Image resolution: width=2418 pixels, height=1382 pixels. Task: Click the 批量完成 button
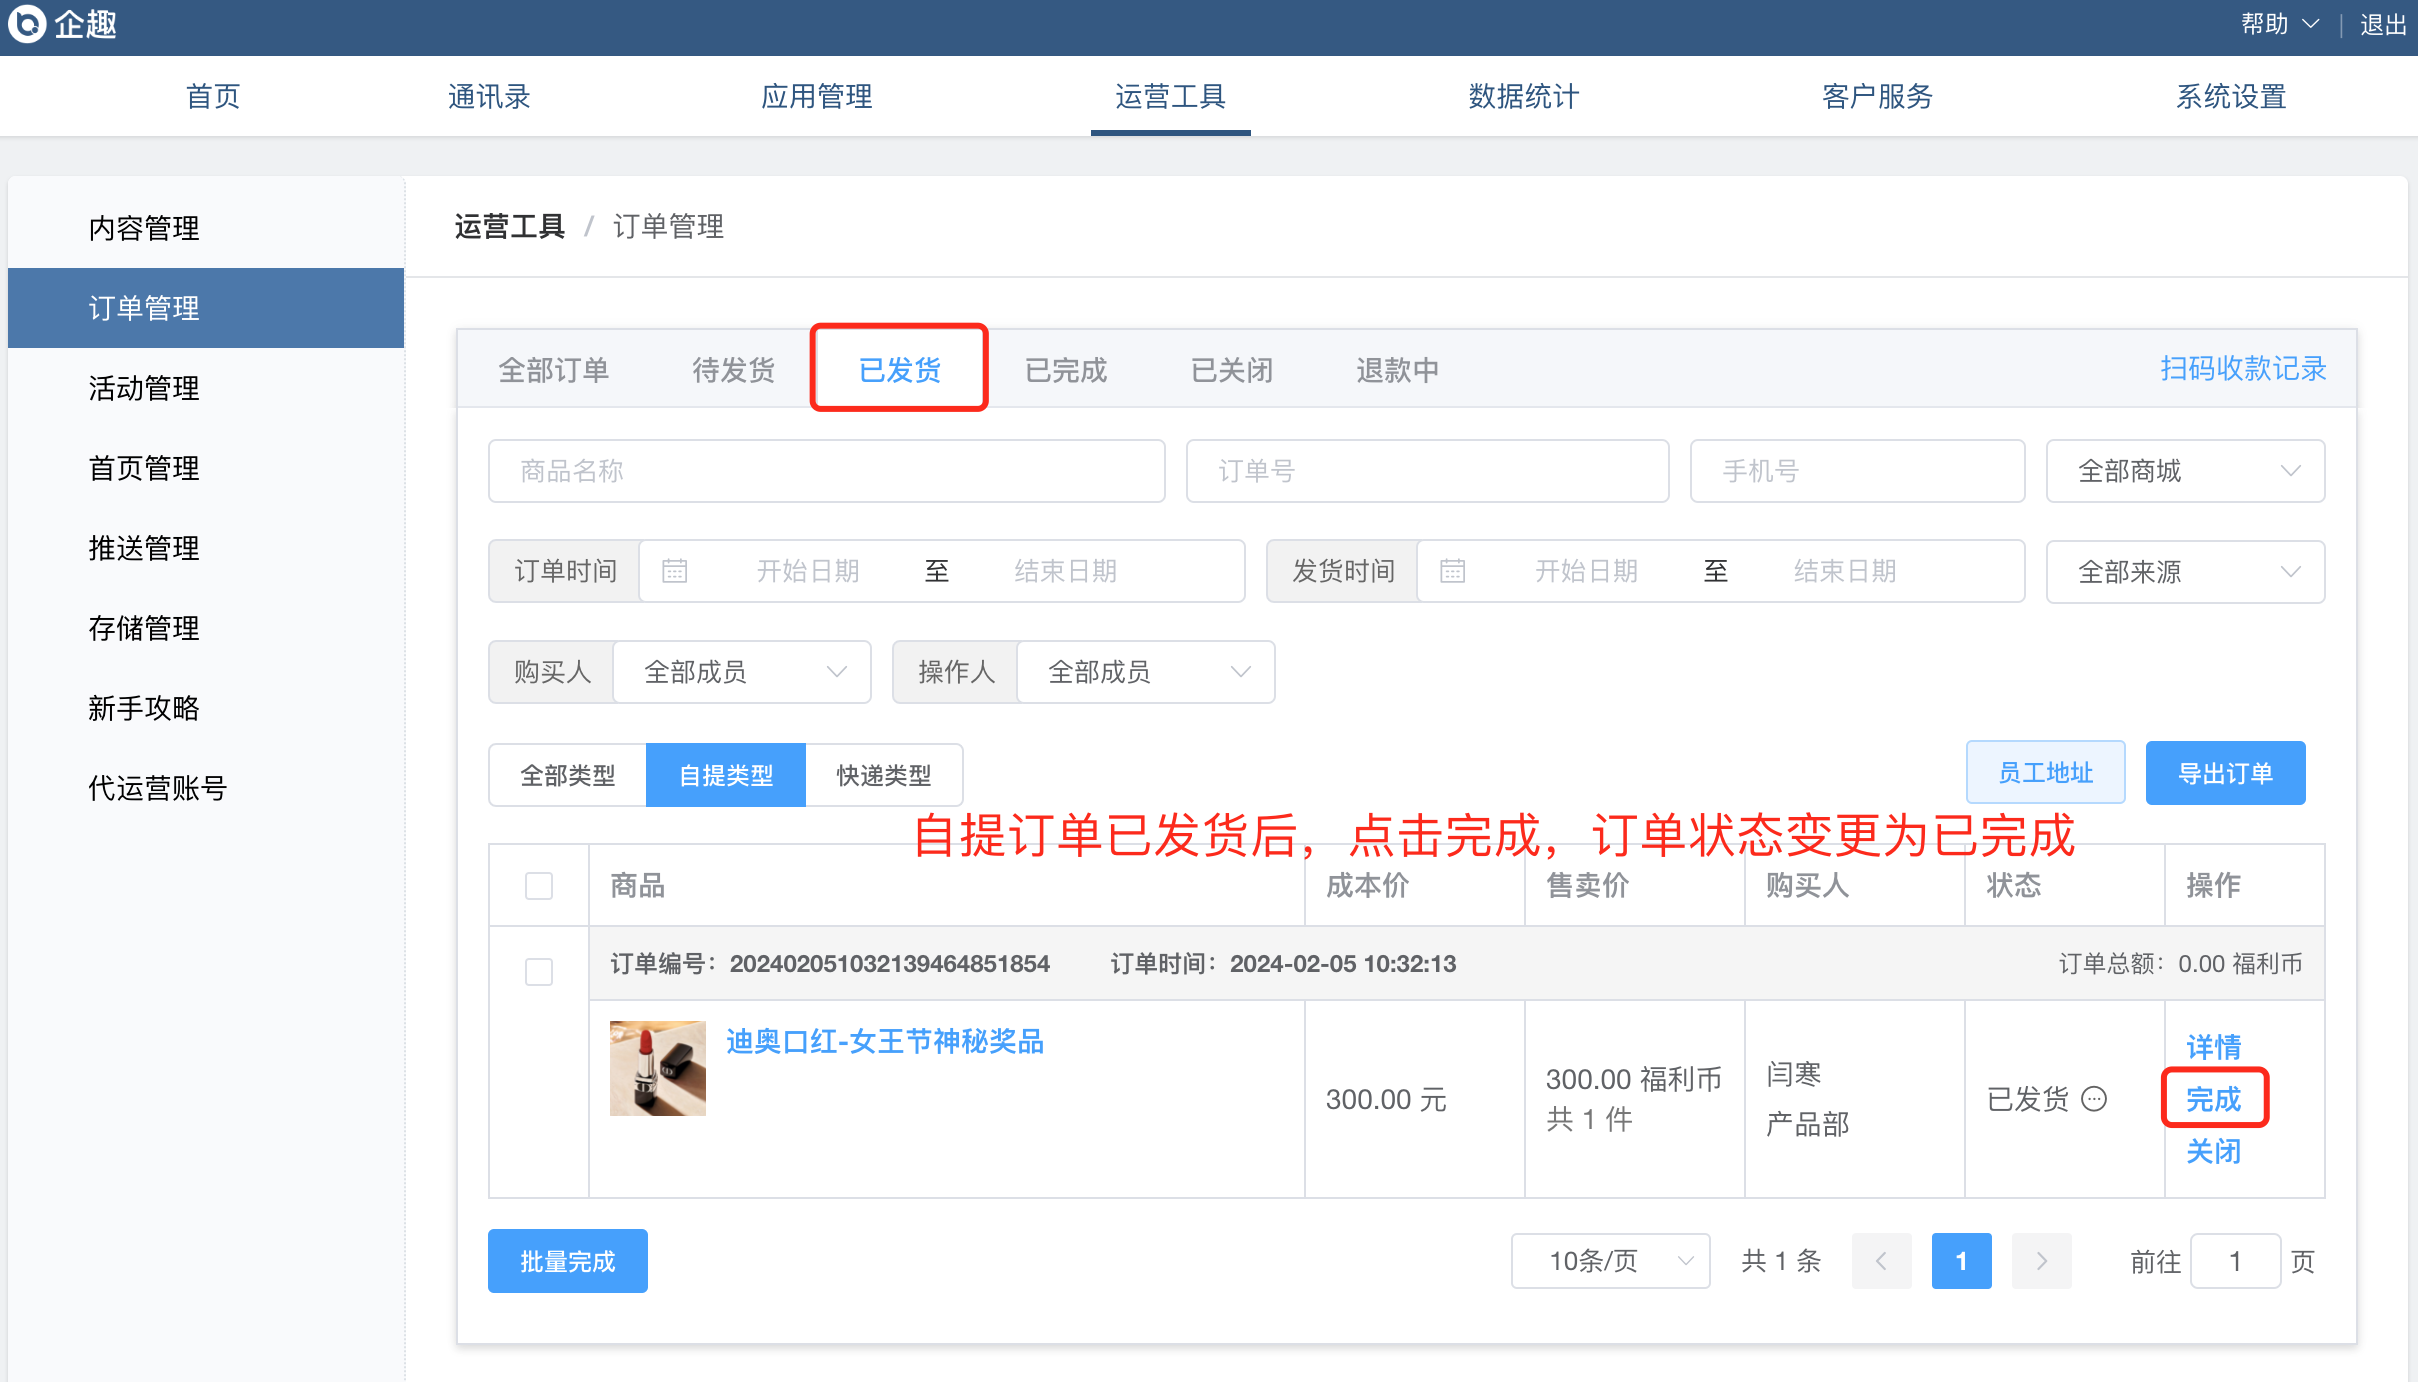[567, 1261]
